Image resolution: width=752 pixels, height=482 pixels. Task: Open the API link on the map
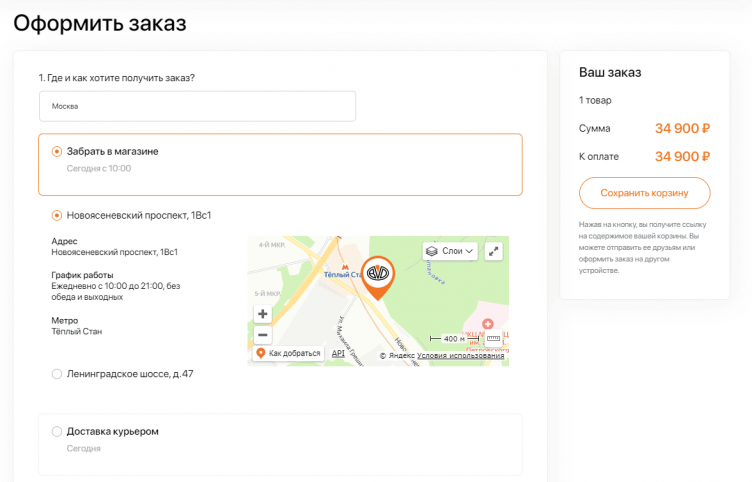click(338, 353)
